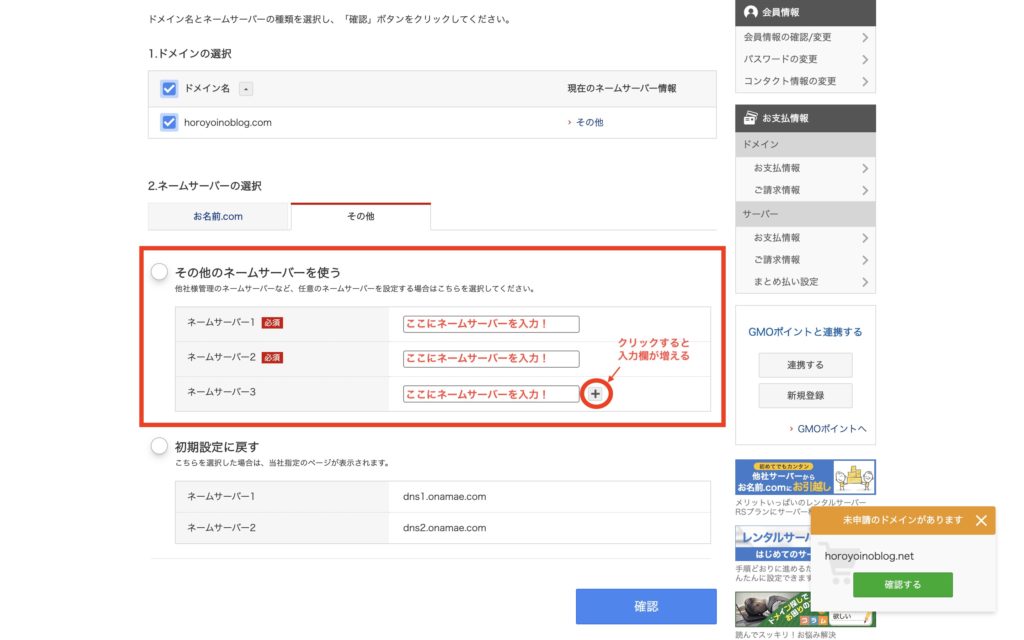Choose その他のネームサーバーを使う radio option

coord(159,272)
